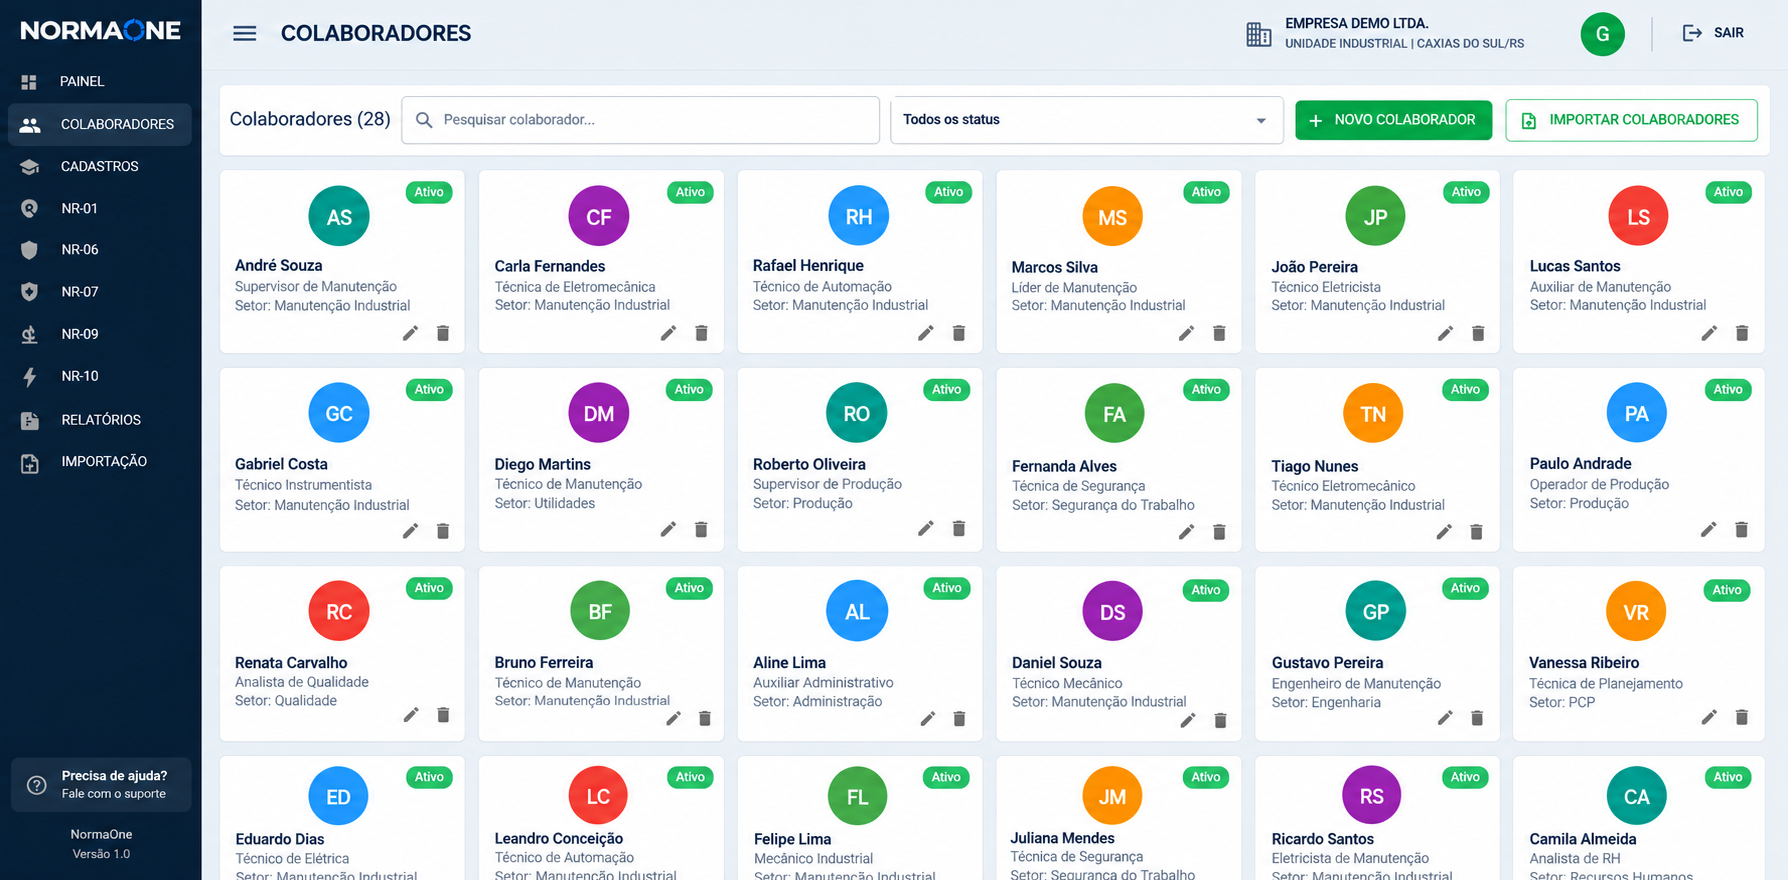Viewport: 1788px width, 880px height.
Task: Open the CADASTROS menu
Action: coord(100,166)
